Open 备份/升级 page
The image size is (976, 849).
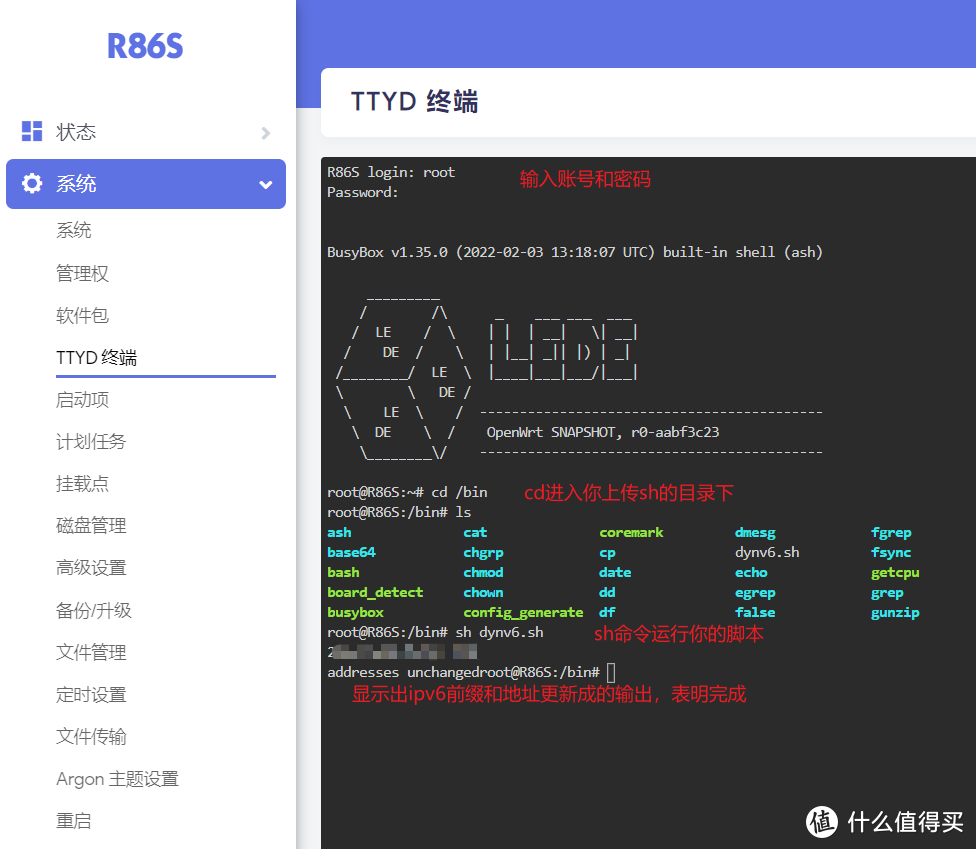93,610
